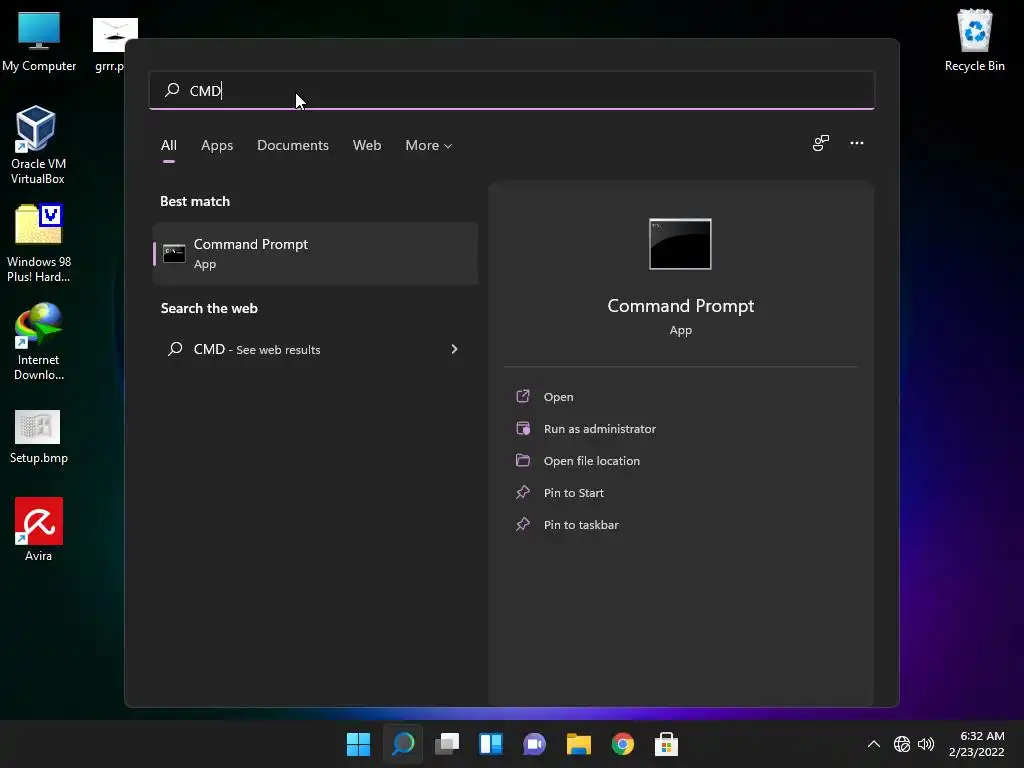The image size is (1024, 768).
Task: Click into the search box containing CMD
Action: point(512,90)
